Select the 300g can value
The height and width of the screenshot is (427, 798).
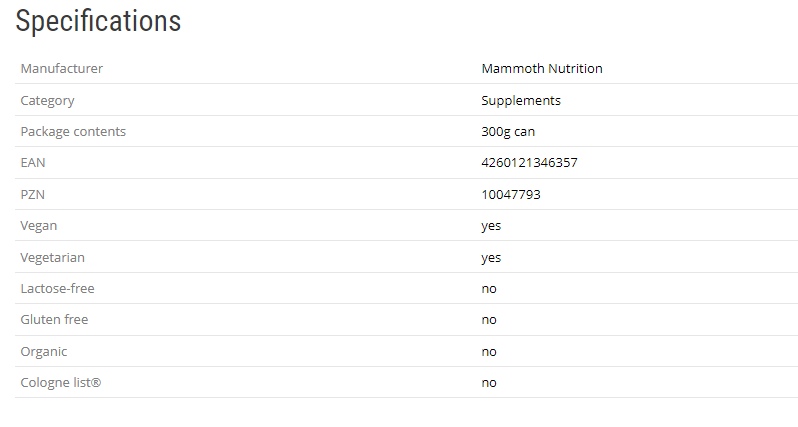(x=510, y=131)
